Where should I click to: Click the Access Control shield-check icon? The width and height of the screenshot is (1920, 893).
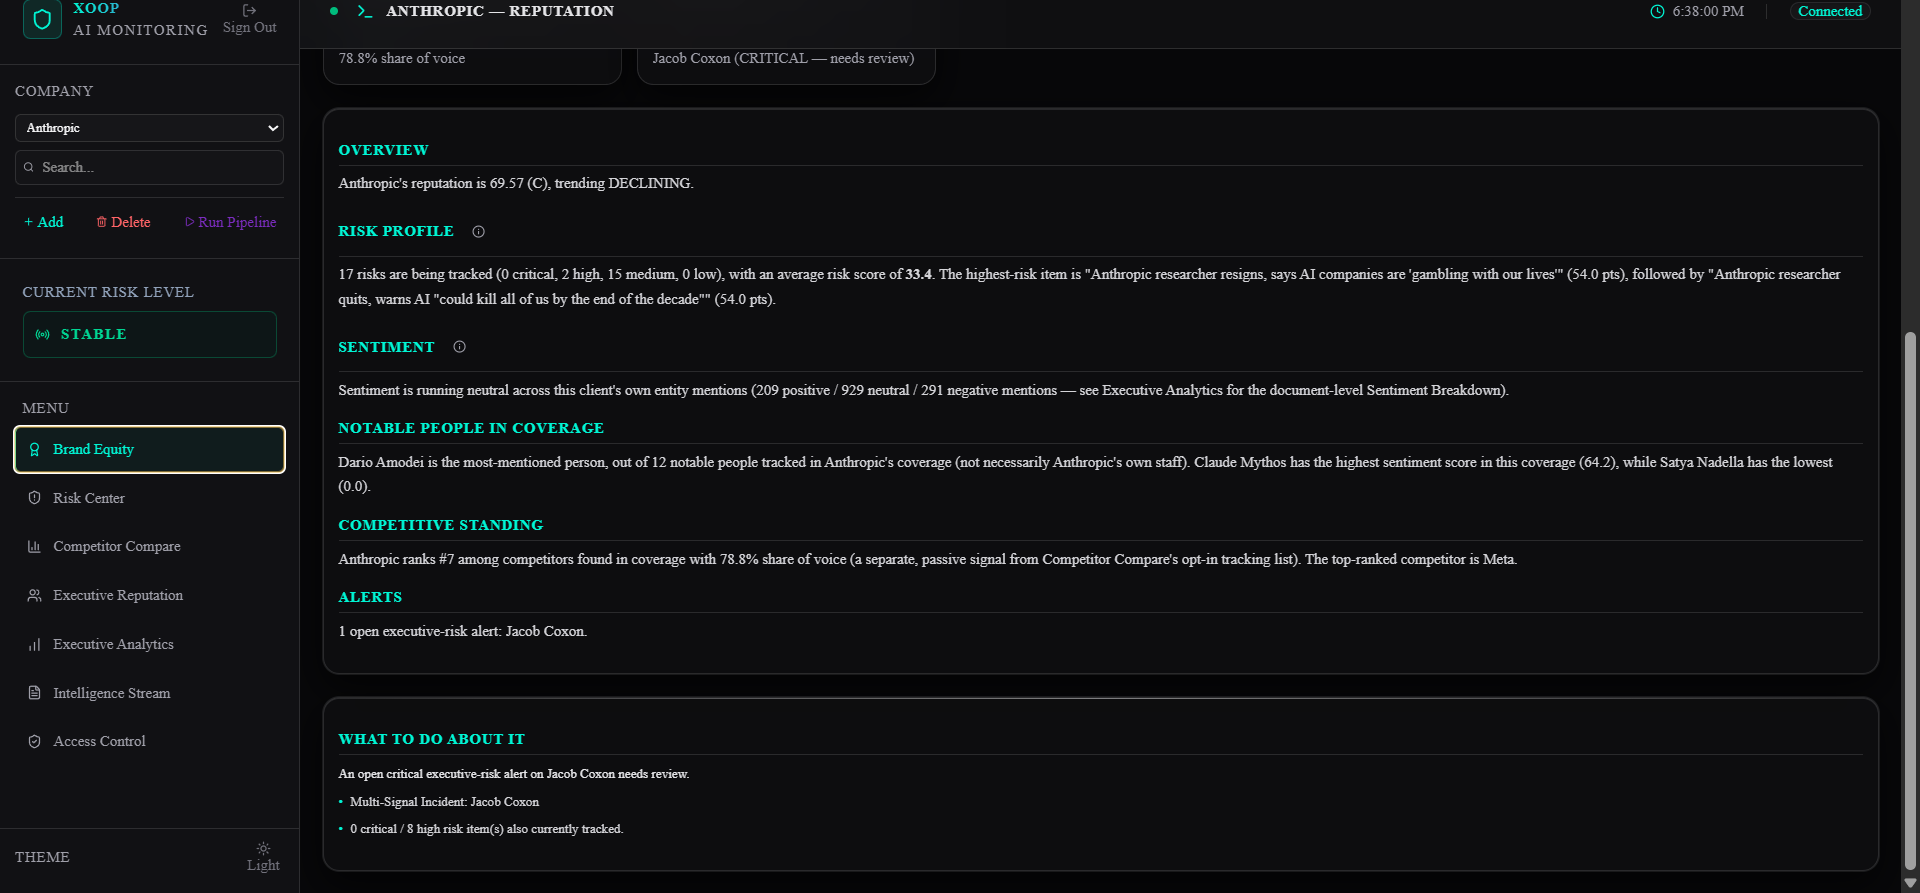(x=35, y=742)
